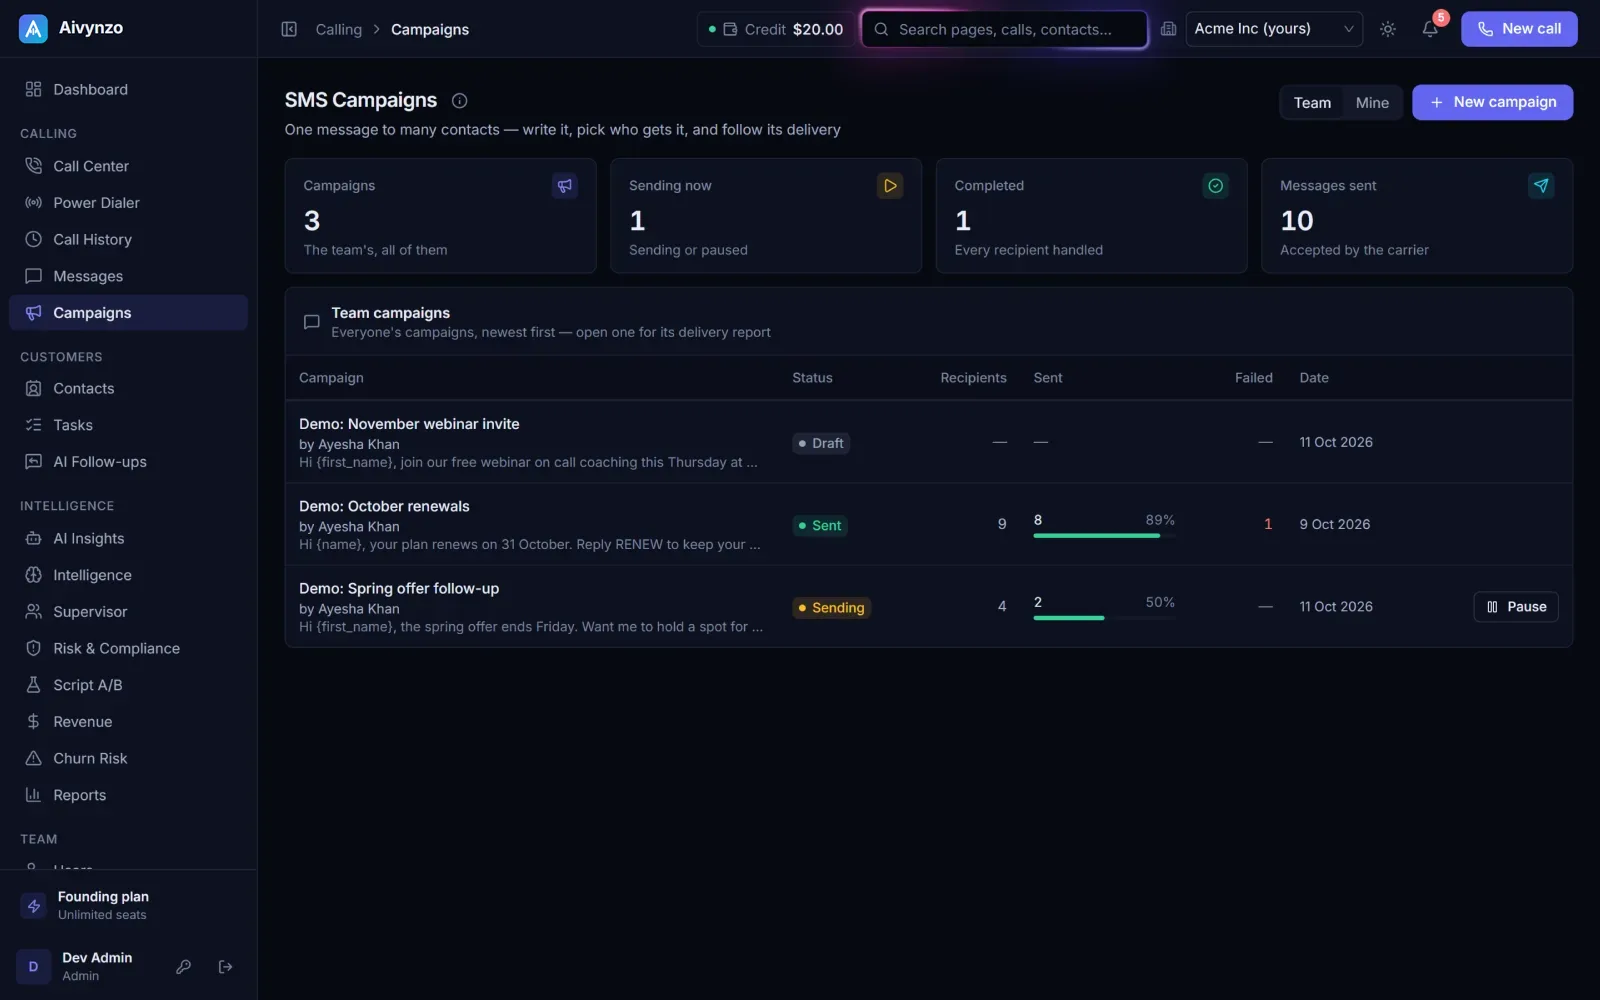Collapse the sidebar panel icon
Screen dimensions: 1600x1000
[289, 29]
